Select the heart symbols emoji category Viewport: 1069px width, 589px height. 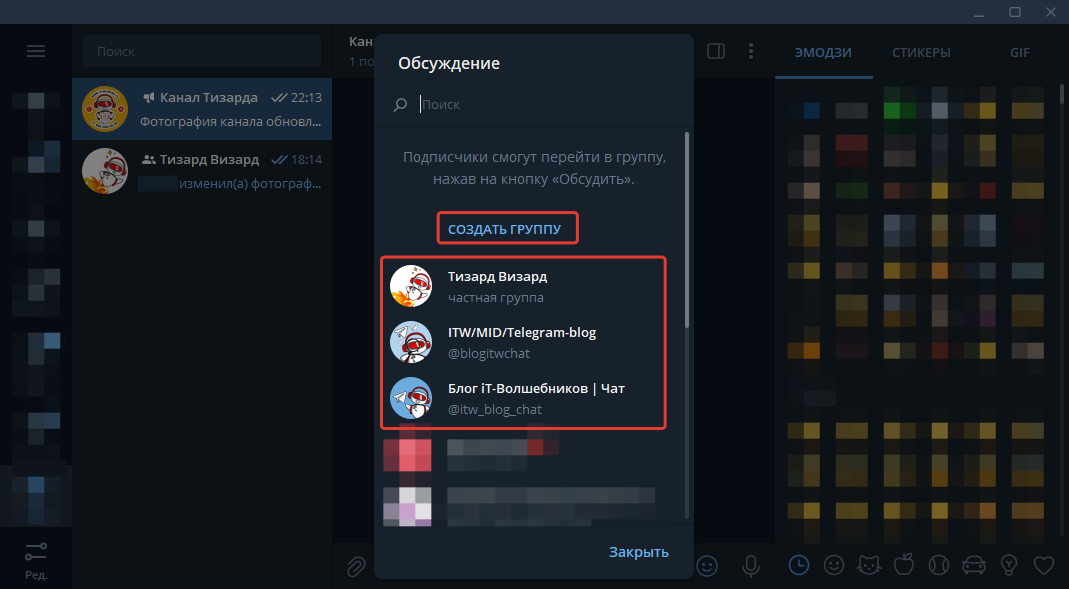click(1044, 564)
